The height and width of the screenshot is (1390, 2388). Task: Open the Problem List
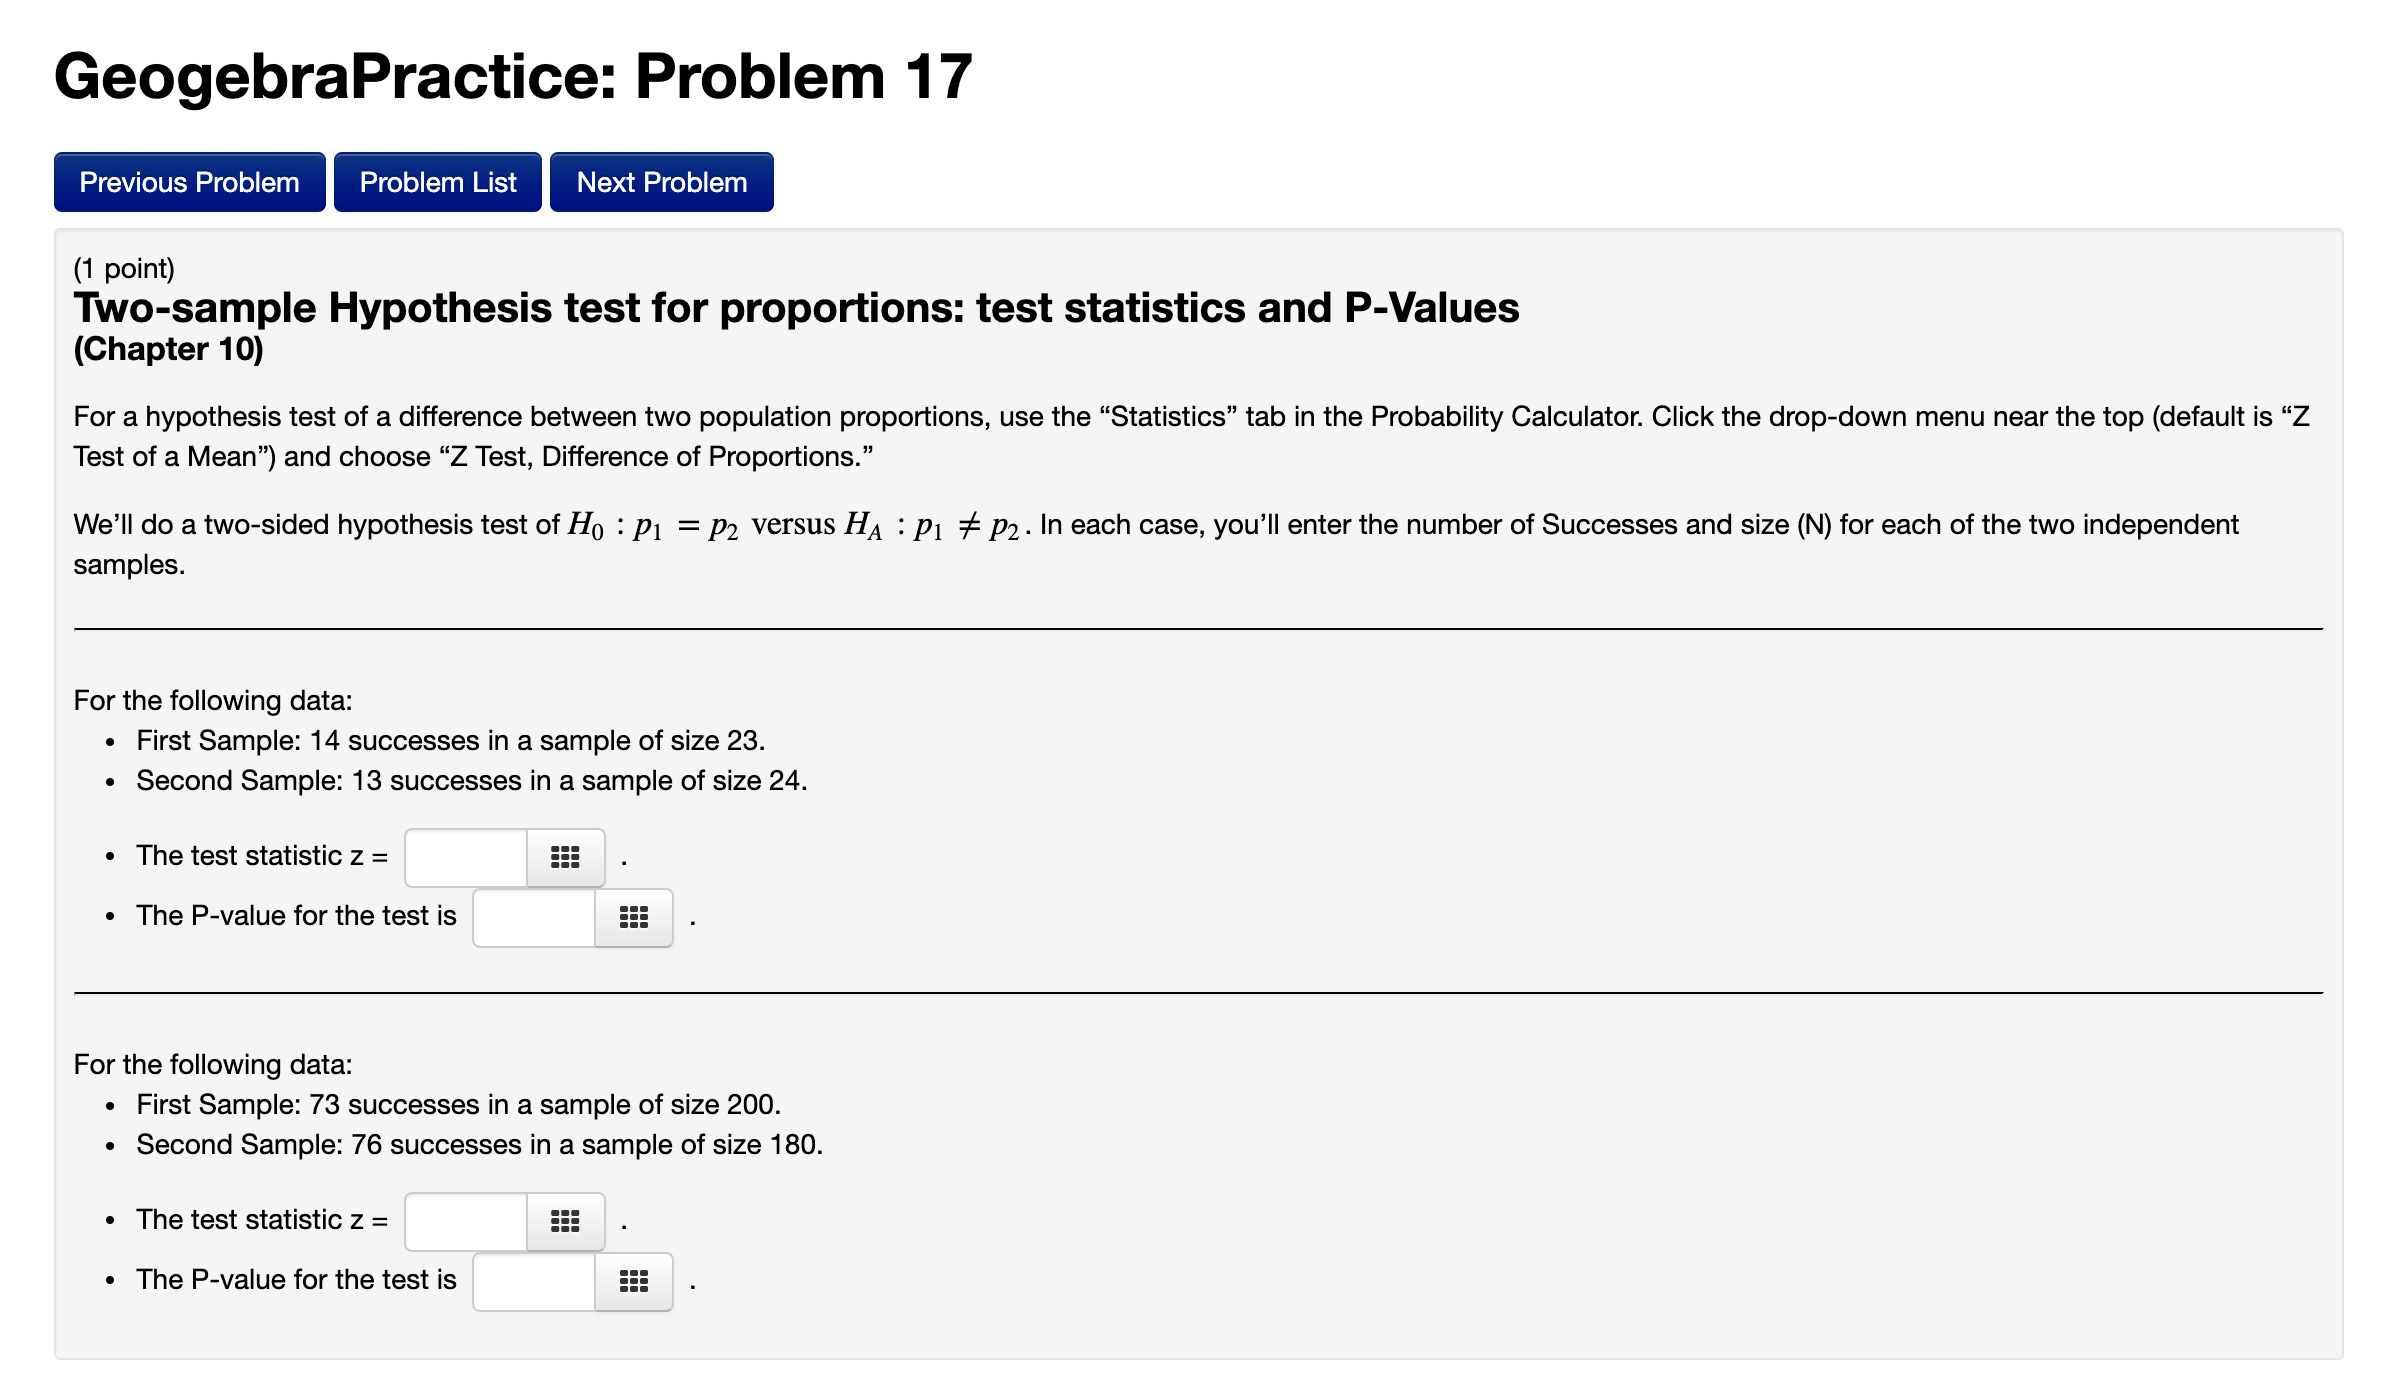coord(437,181)
